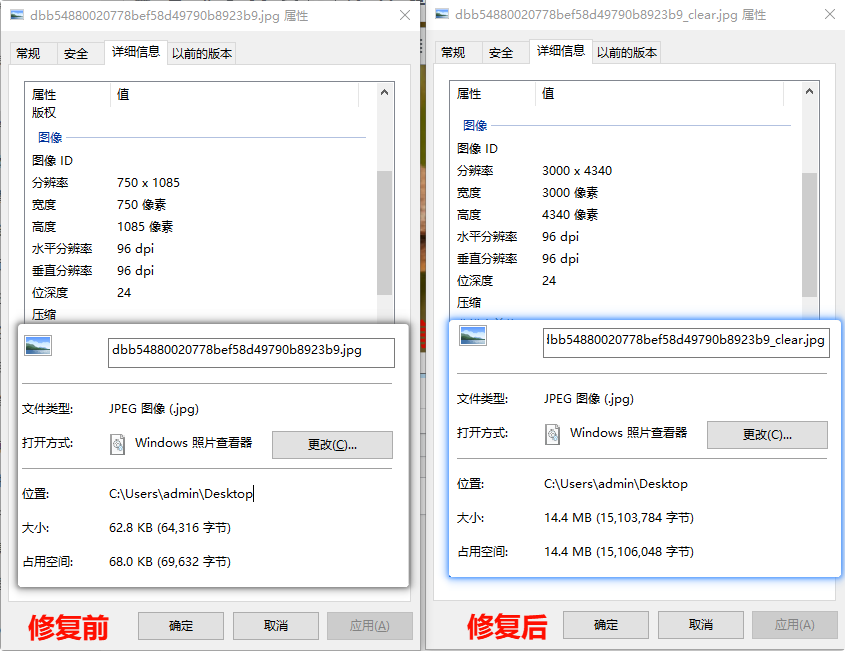Click the scroll-up arrow in the right details list
The height and width of the screenshot is (651, 845).
(x=809, y=91)
